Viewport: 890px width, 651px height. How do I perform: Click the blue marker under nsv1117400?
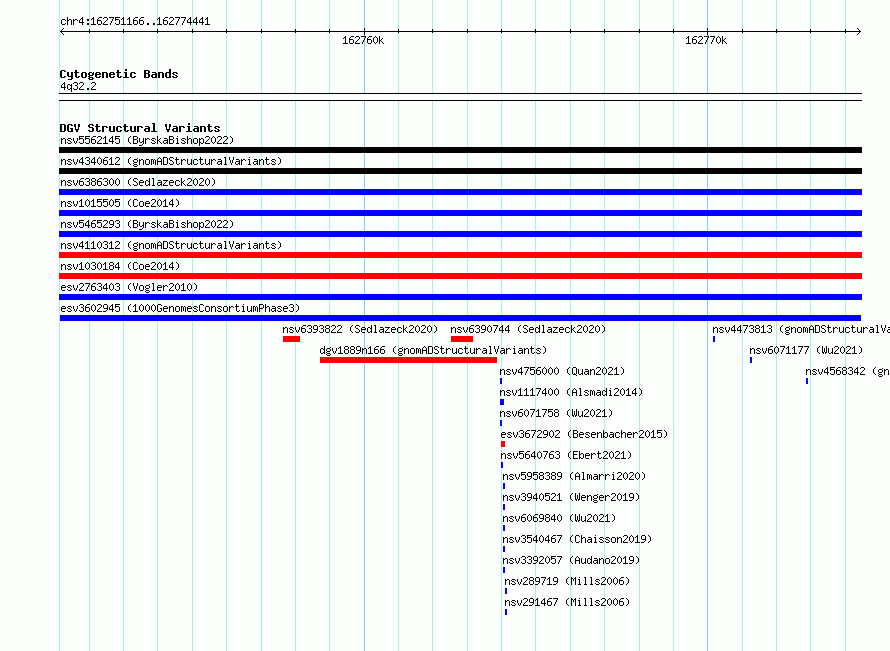click(x=502, y=402)
